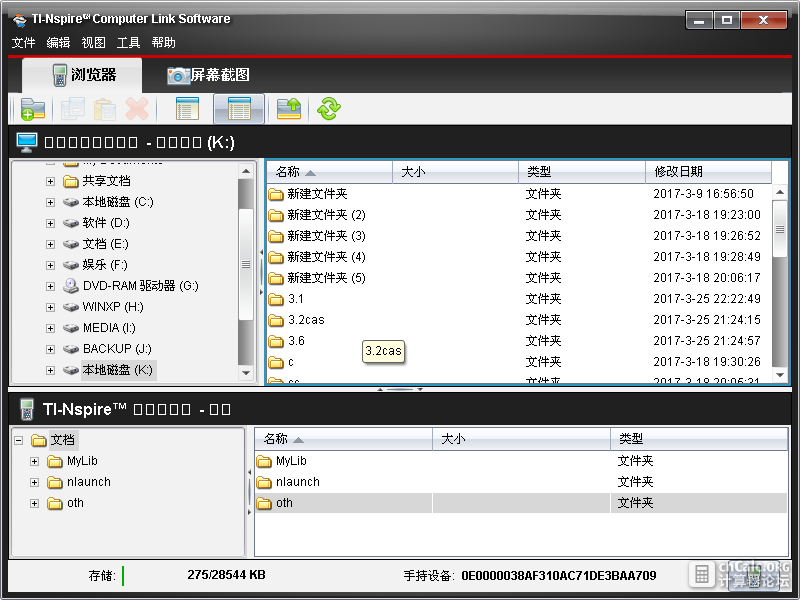Select the 新建文件夹 (3) row
The height and width of the screenshot is (600, 800).
click(x=519, y=236)
